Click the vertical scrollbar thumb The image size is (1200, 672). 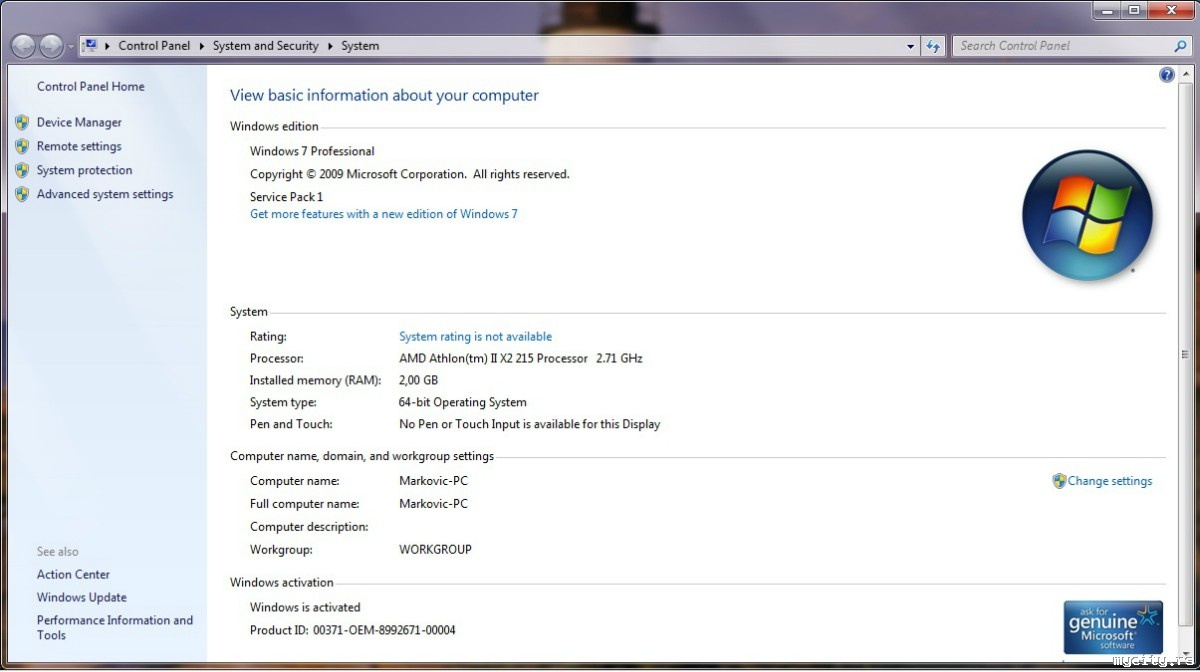click(x=1185, y=353)
